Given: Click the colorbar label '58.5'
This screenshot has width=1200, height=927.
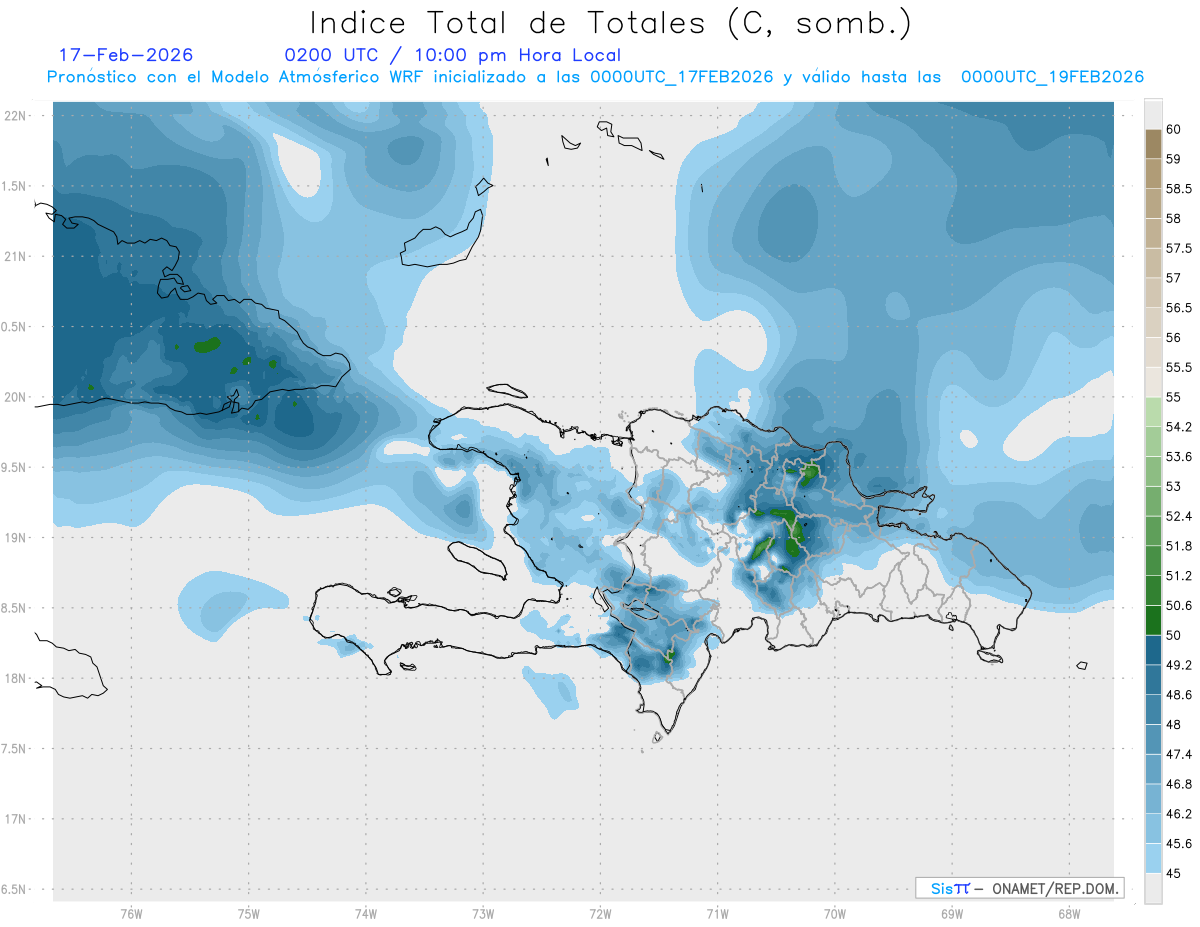Looking at the screenshot, I should point(1179,188).
